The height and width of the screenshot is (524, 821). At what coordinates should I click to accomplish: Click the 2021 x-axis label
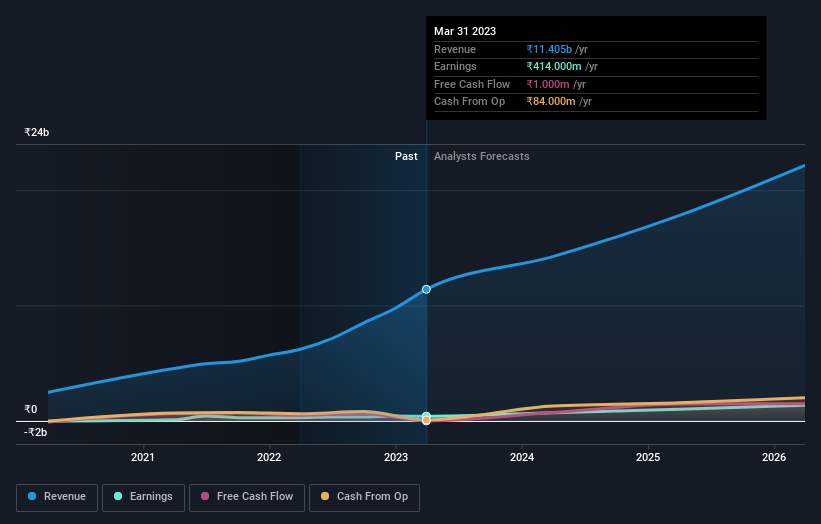[x=142, y=458]
